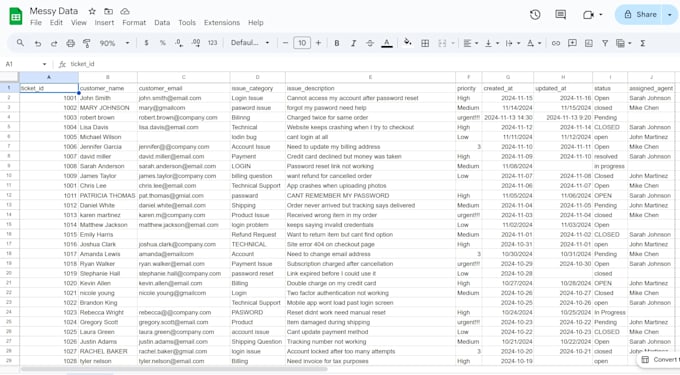Open the font dropdown Default
Screen dimensions: 680x375
250,42
